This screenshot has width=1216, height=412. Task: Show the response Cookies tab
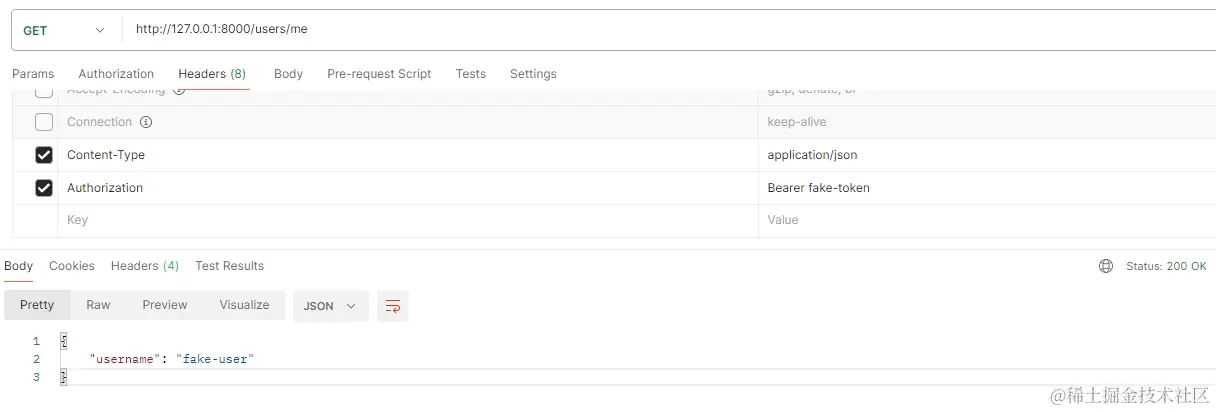coord(72,266)
